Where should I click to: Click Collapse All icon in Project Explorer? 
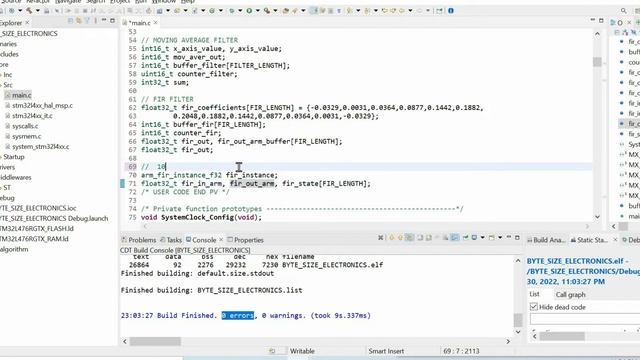point(70,20)
